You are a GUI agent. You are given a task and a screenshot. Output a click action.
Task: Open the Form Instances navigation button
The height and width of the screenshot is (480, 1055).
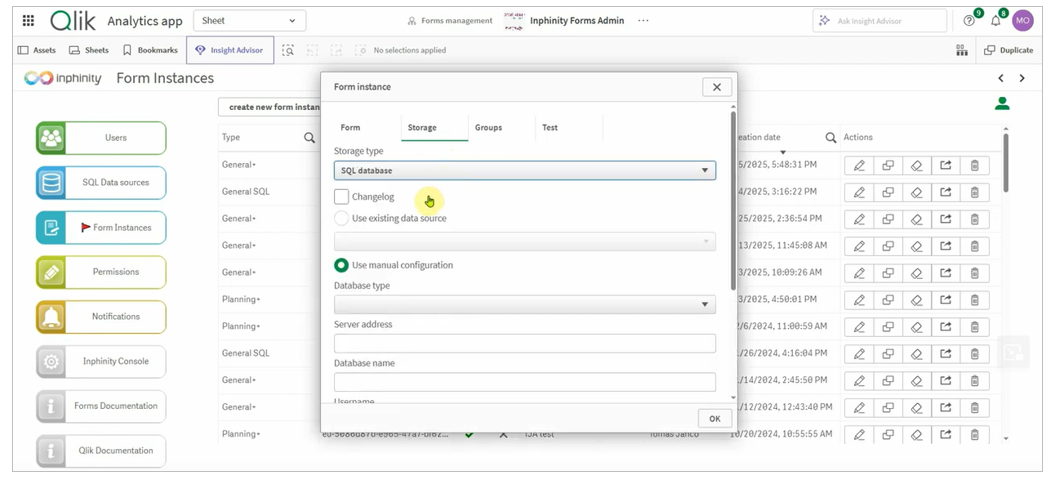pos(101,228)
